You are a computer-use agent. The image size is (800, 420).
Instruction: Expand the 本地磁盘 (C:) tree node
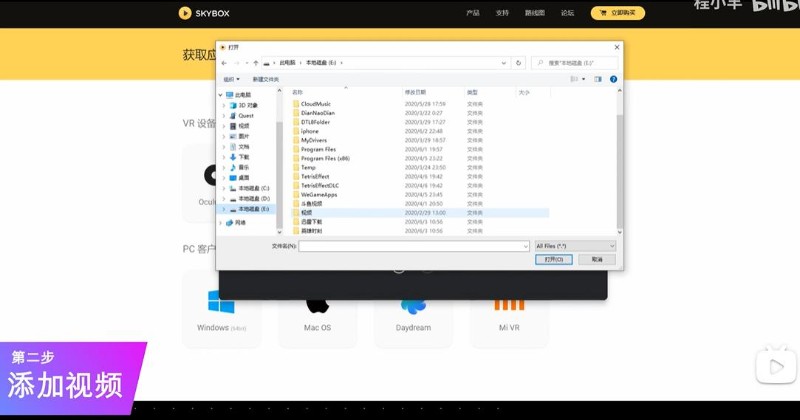coord(224,188)
